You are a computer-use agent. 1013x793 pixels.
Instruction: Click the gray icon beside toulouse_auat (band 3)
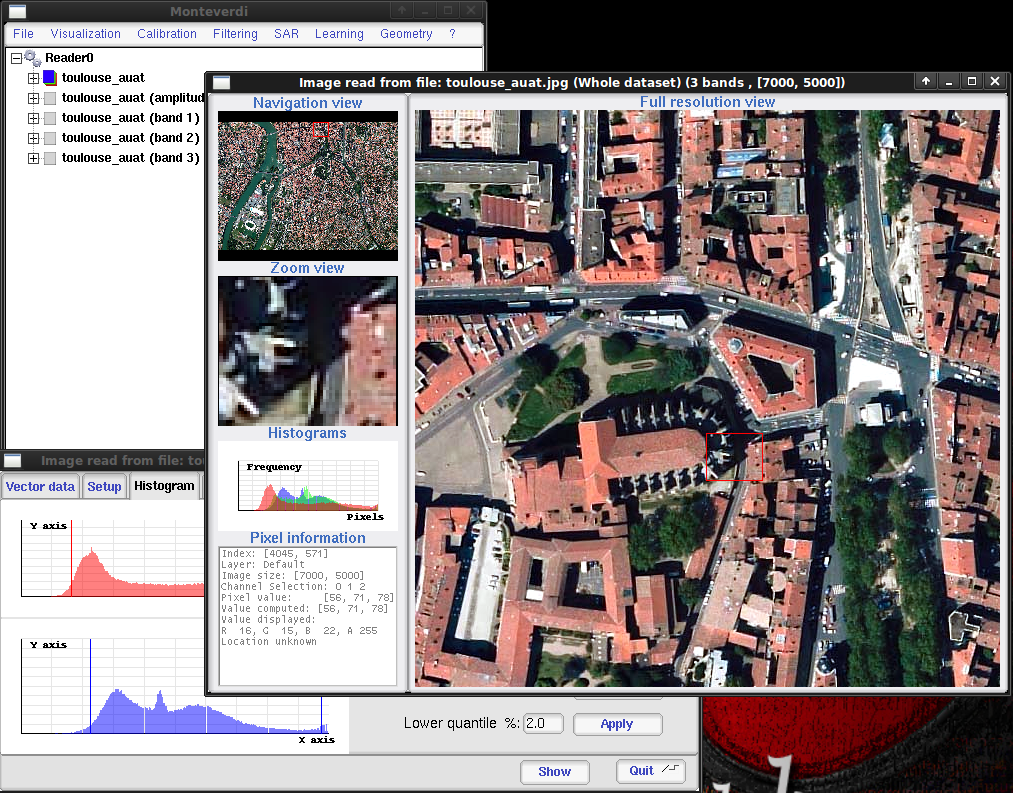click(50, 158)
